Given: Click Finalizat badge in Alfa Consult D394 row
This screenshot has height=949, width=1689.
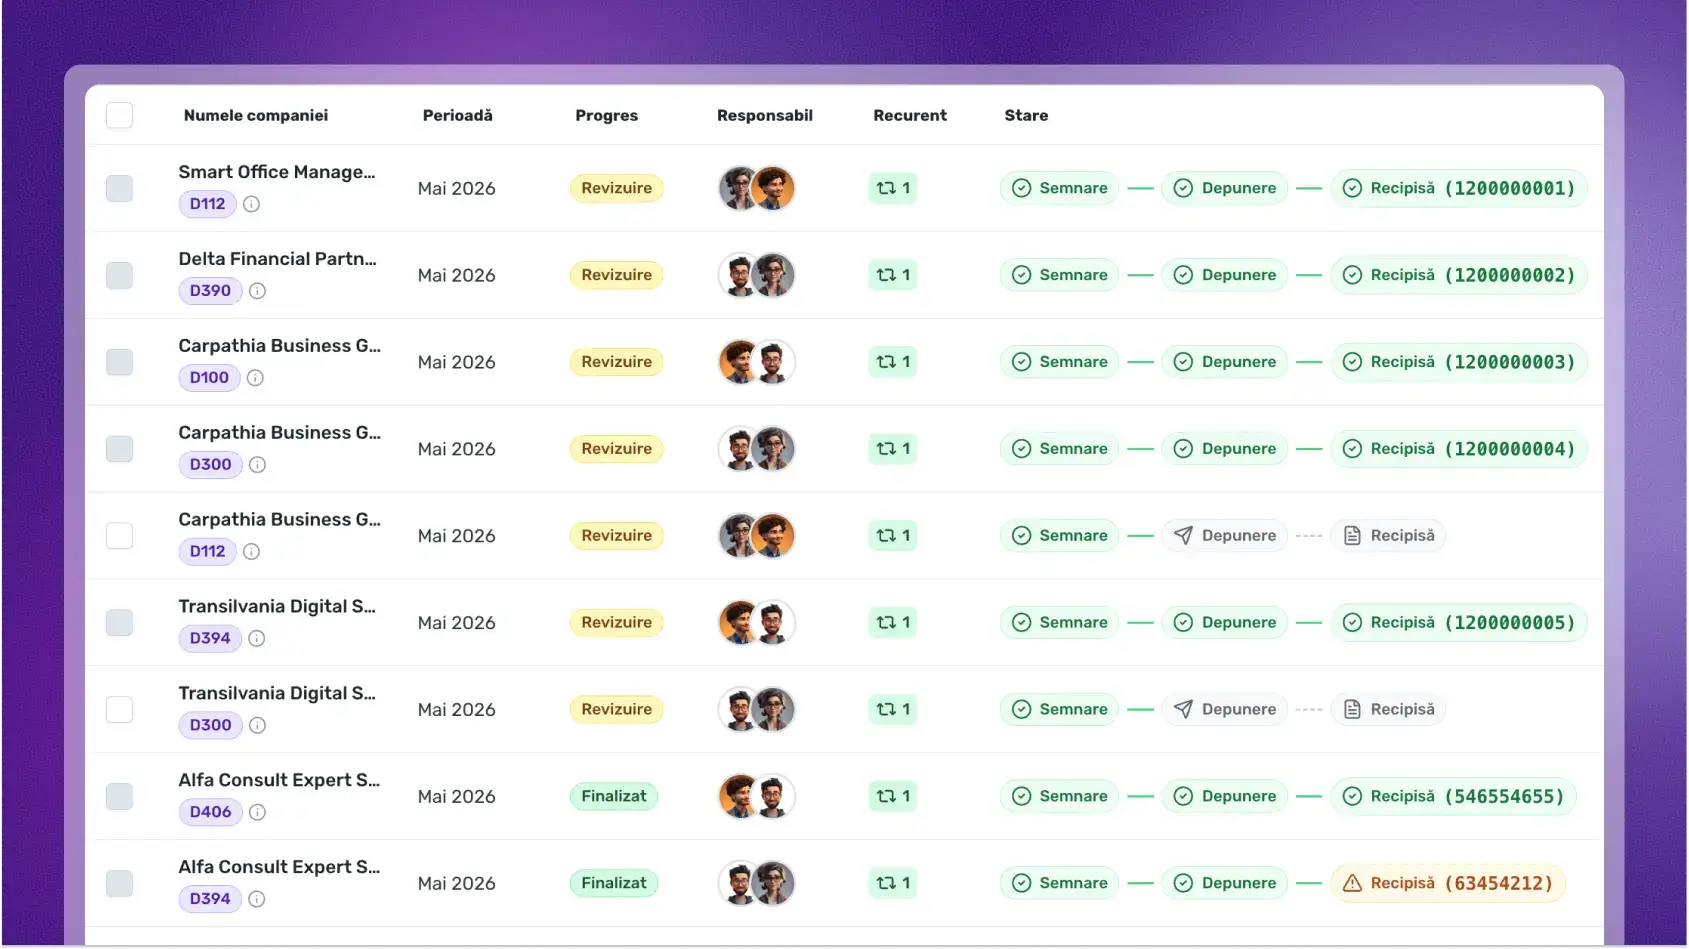Looking at the screenshot, I should [614, 883].
